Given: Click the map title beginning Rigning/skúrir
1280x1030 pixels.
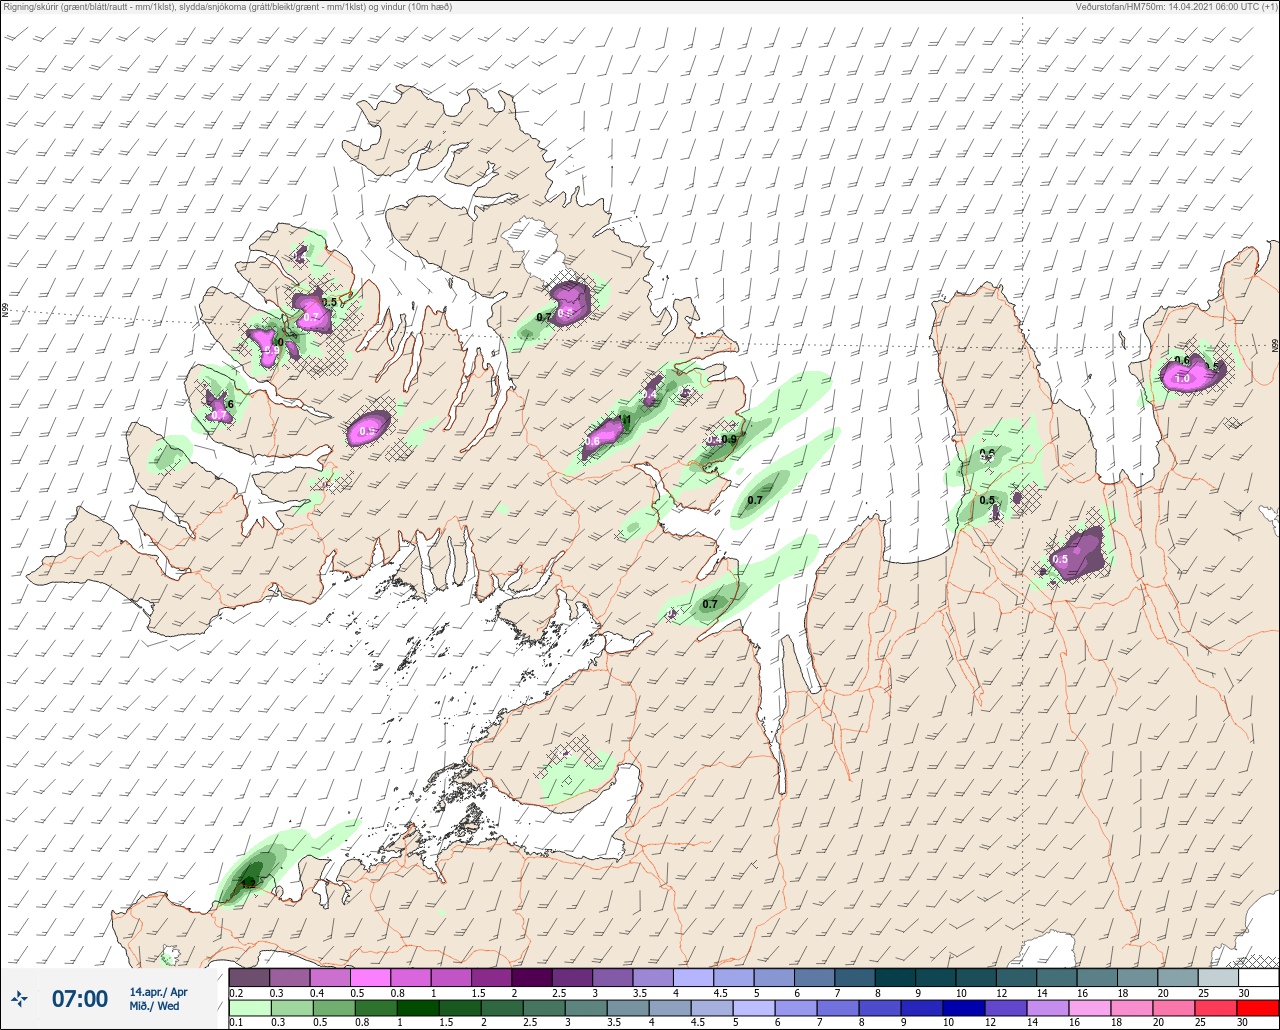Looking at the screenshot, I should (228, 7).
